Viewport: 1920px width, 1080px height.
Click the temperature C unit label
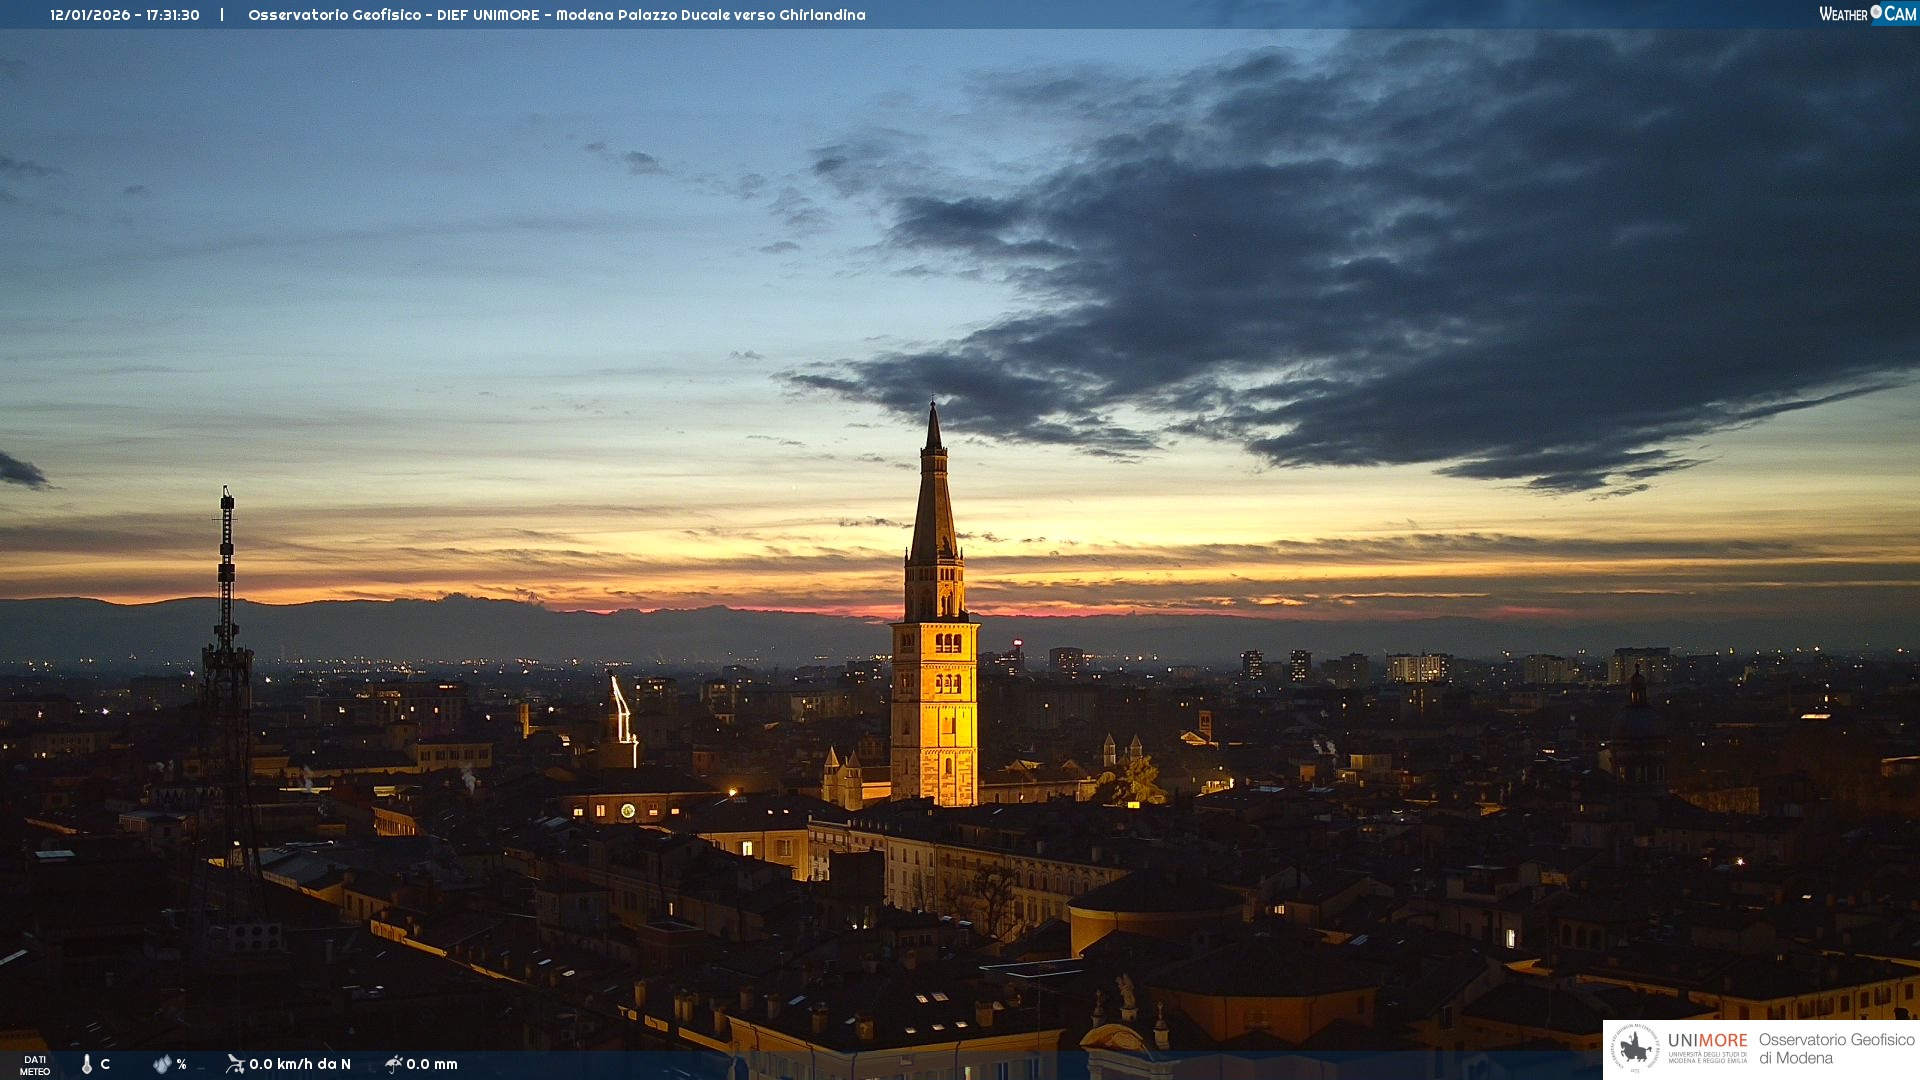coord(105,1064)
